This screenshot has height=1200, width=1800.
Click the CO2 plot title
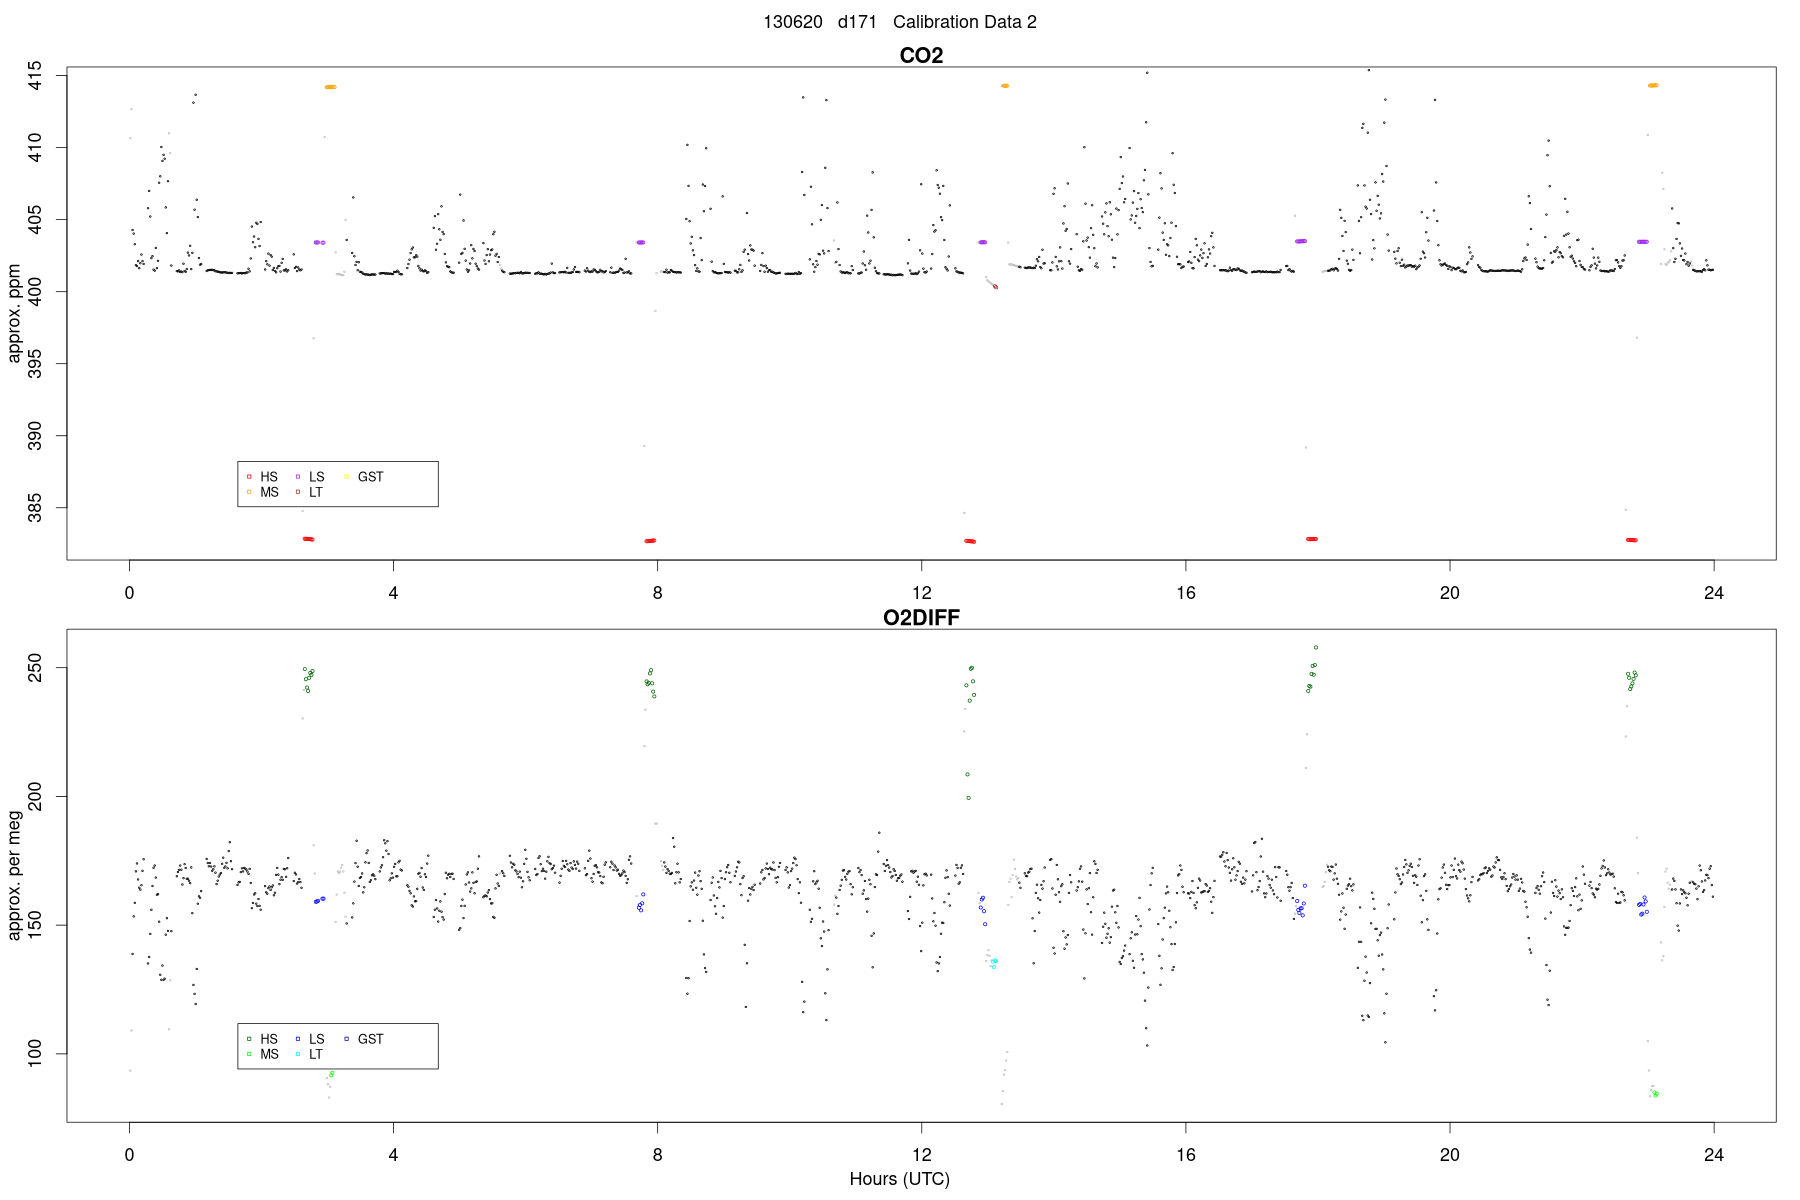[921, 55]
